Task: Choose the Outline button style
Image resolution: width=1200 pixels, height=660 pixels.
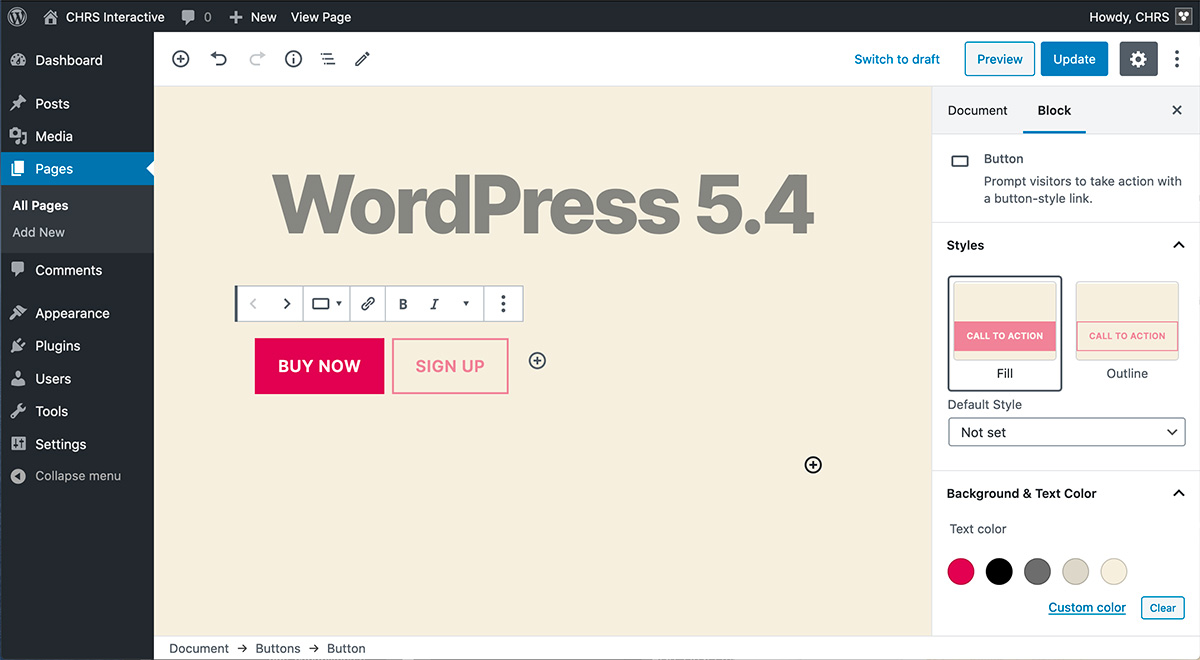Action: tap(1127, 333)
